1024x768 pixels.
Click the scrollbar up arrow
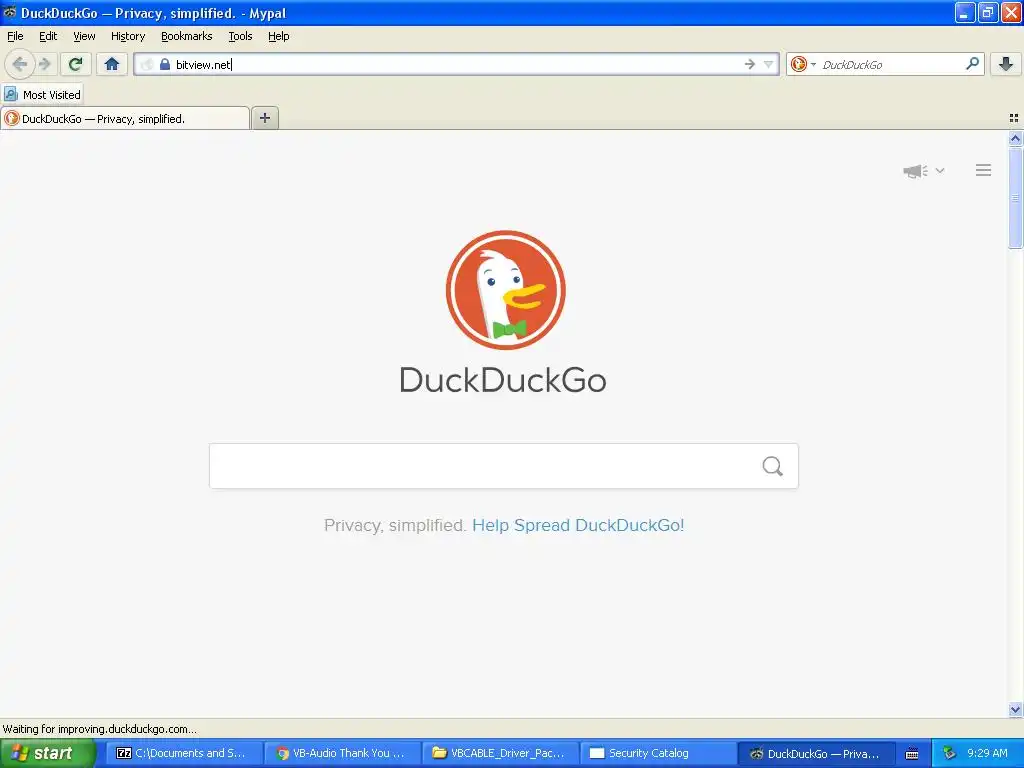(1015, 138)
